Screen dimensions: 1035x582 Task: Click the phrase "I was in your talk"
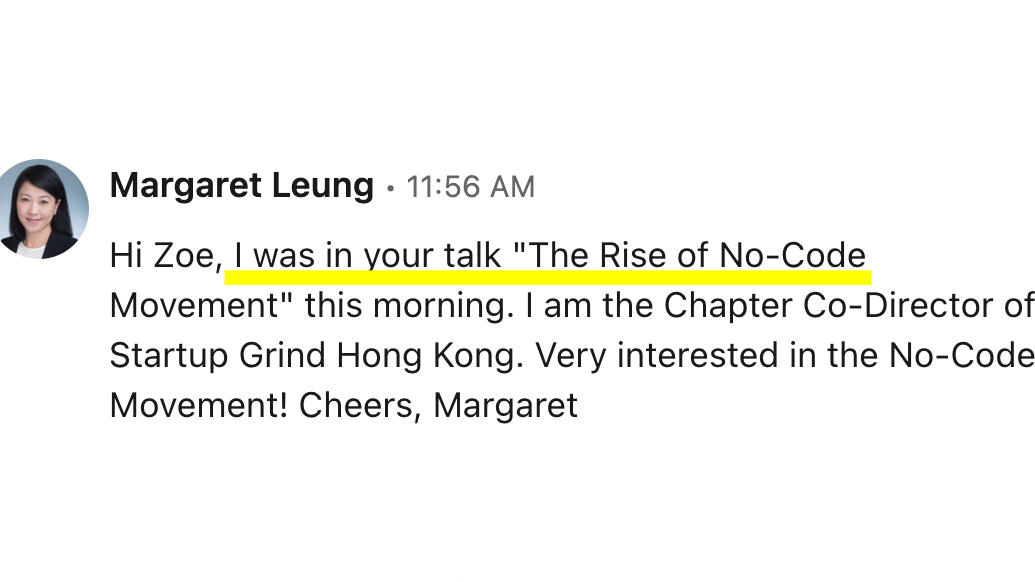tap(367, 256)
